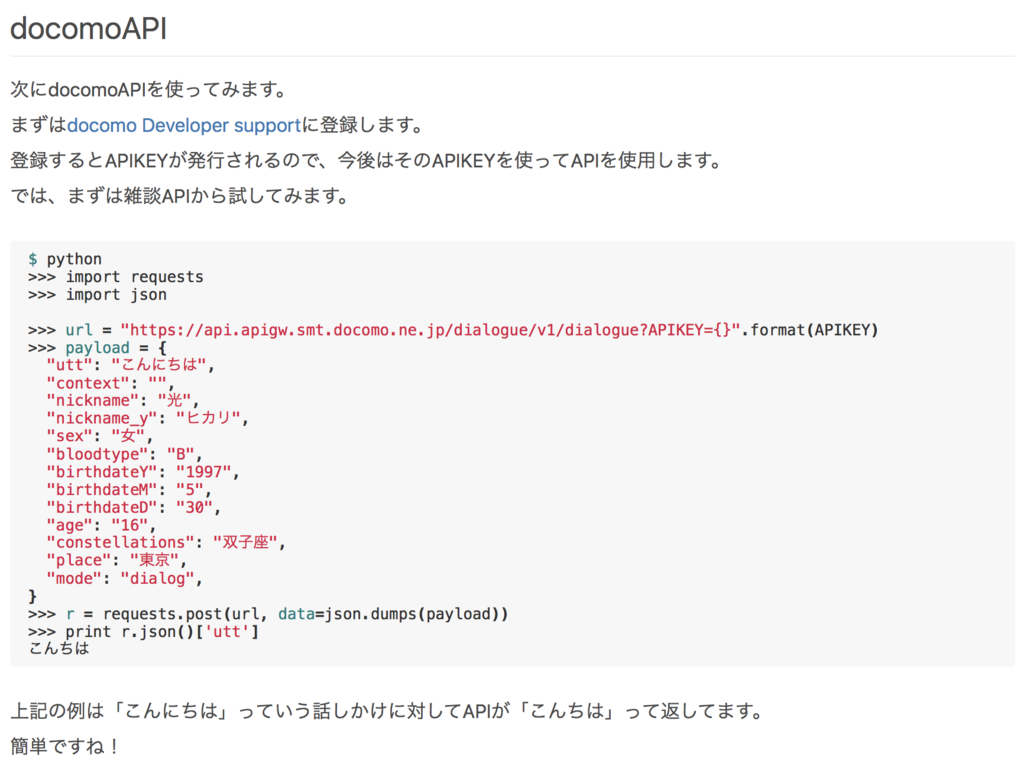This screenshot has width=1024, height=763.
Task: Click the "birthdateY": "1997" line
Action: tap(143, 472)
